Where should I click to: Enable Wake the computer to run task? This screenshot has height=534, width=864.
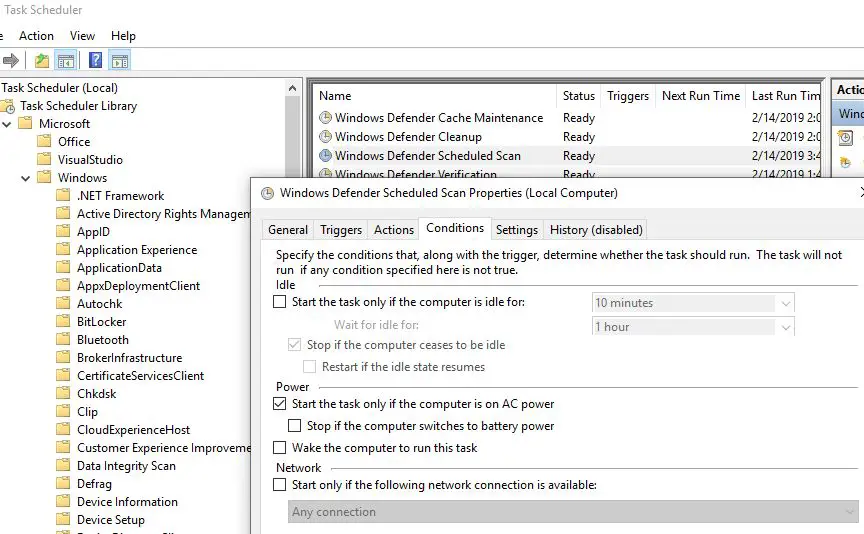tap(280, 447)
